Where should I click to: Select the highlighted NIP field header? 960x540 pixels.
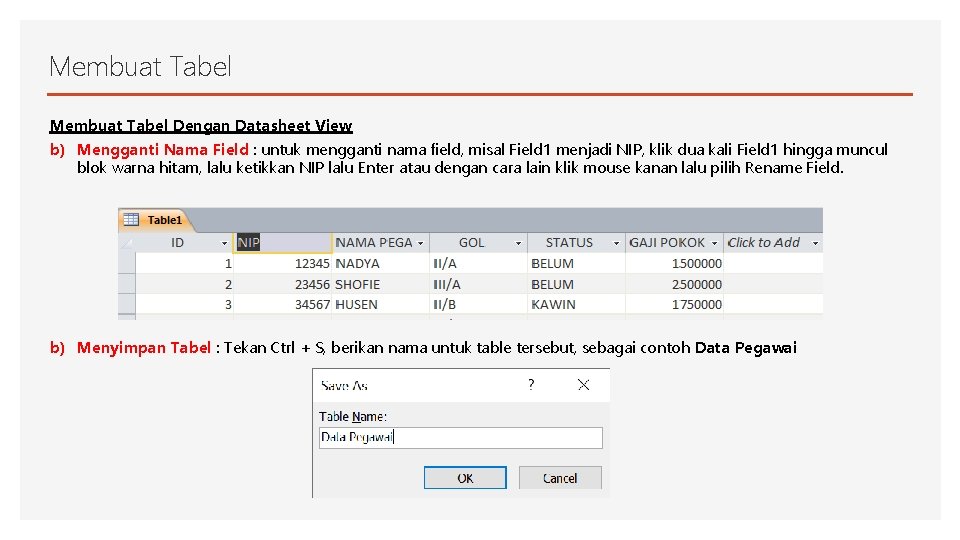coord(283,242)
